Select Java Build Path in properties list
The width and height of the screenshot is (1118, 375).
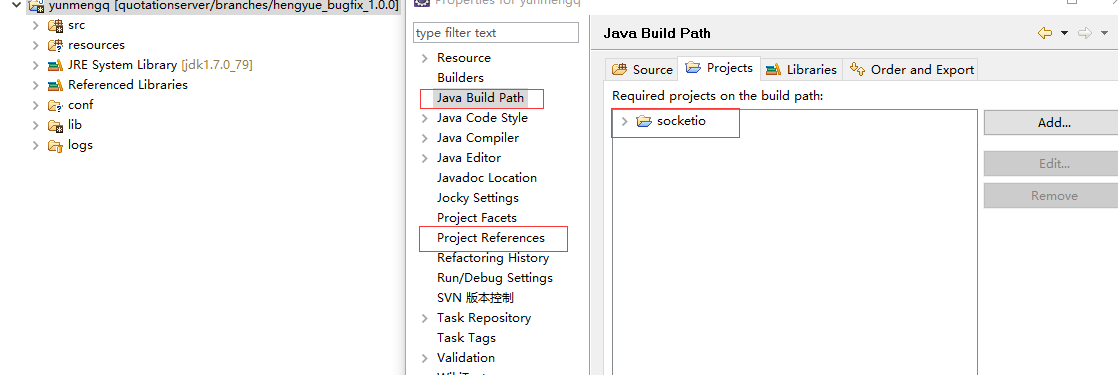pos(481,98)
